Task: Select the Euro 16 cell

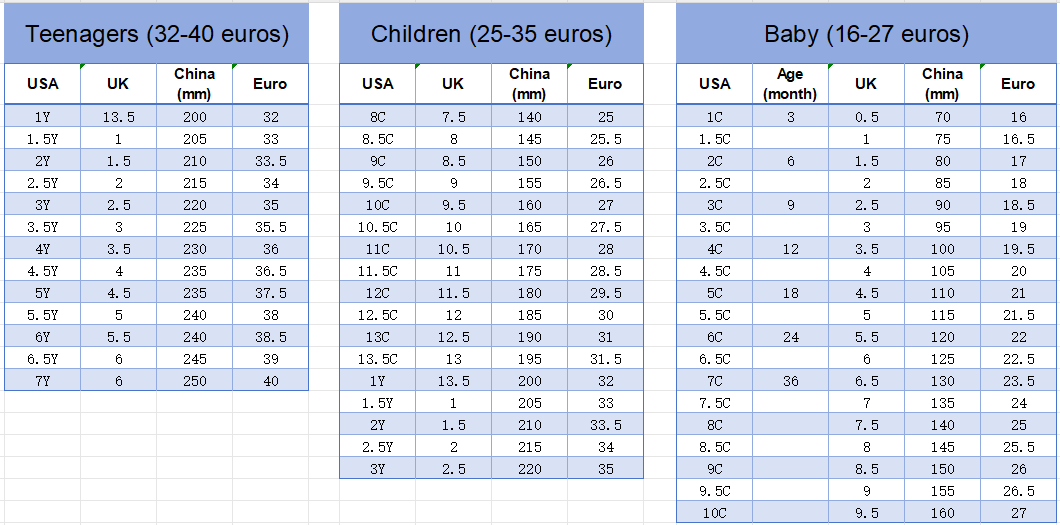Action: (1018, 117)
